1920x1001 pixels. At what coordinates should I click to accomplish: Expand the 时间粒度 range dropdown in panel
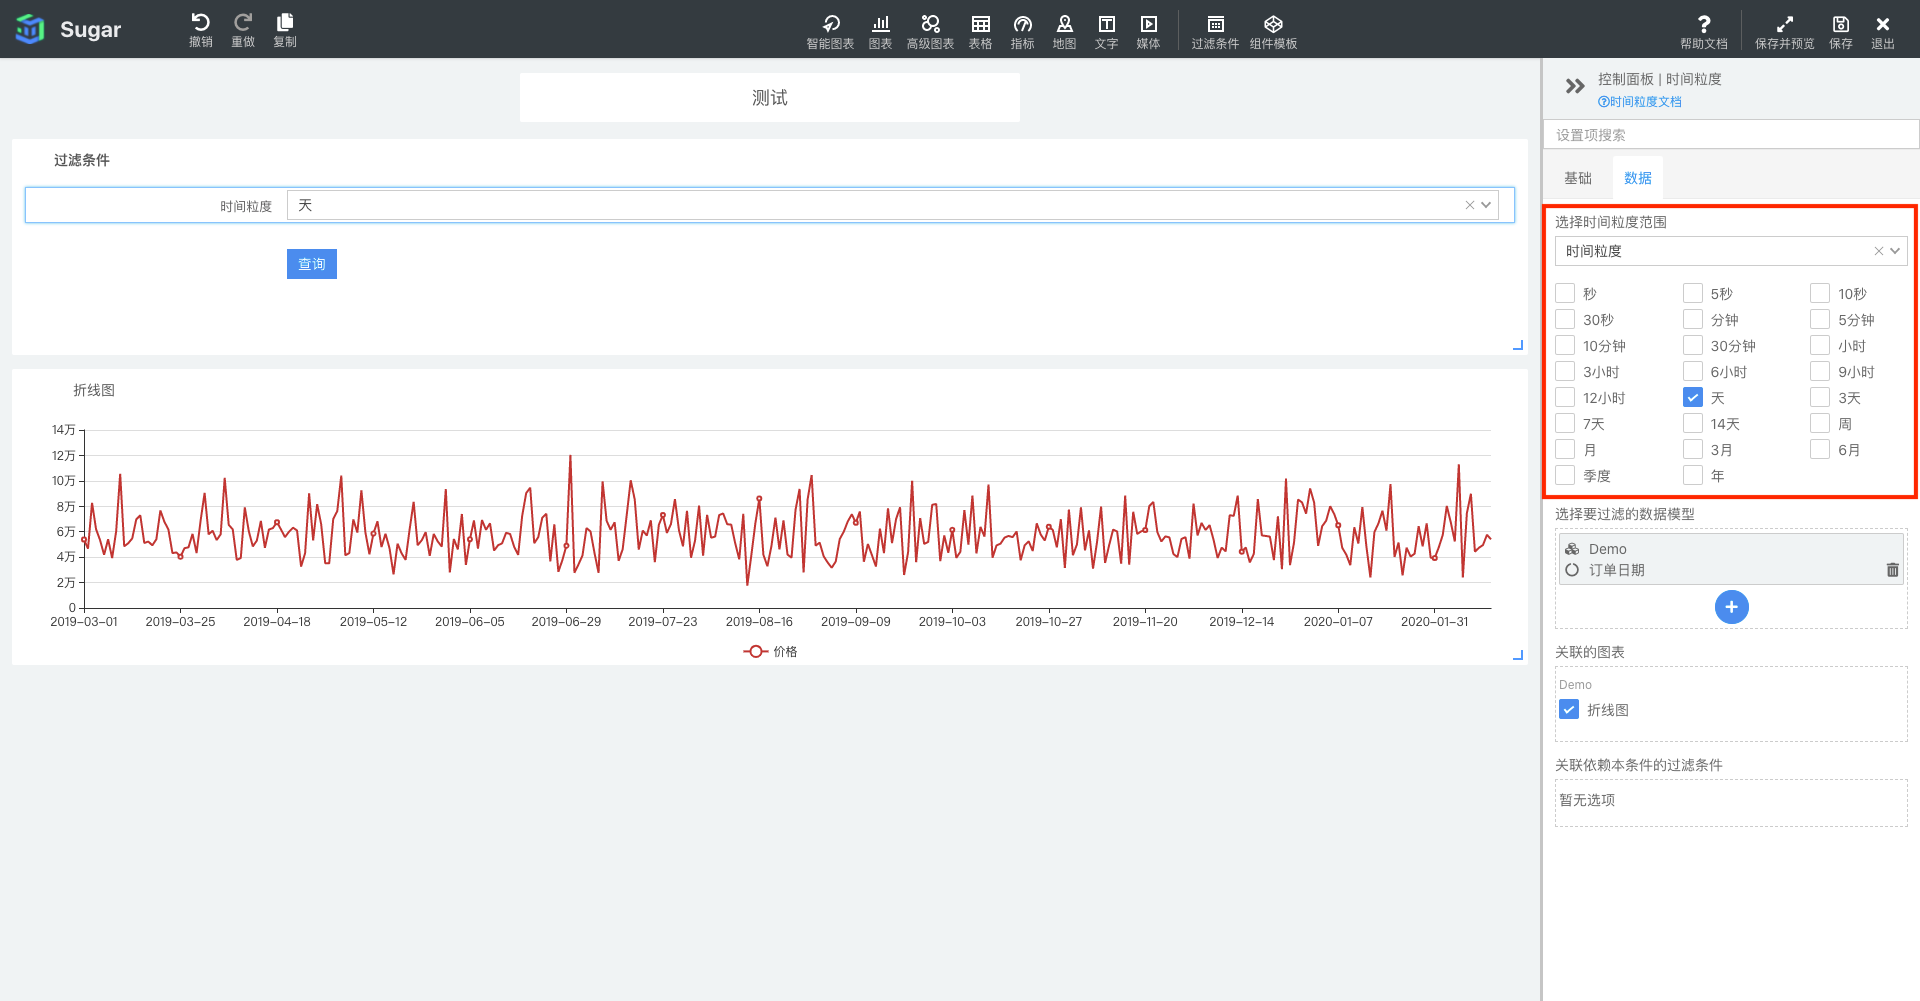coord(1895,251)
